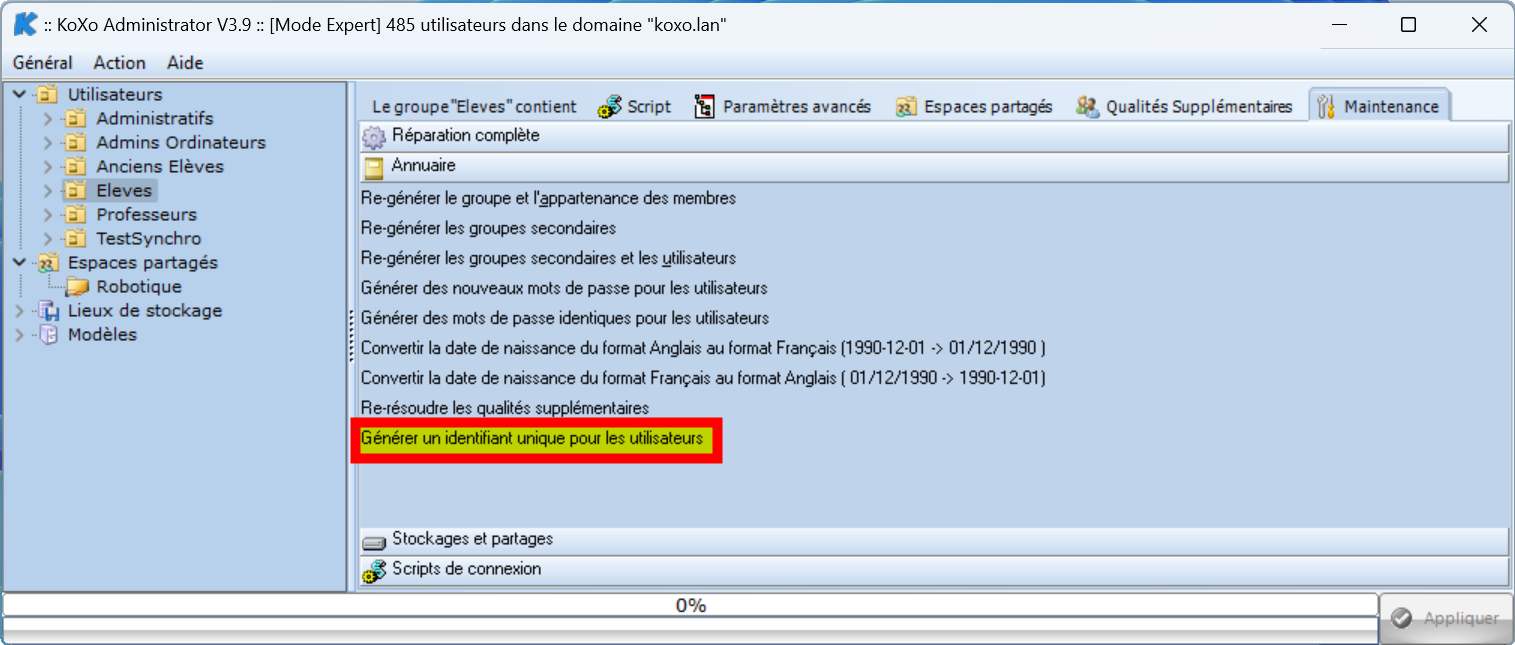Select 'Re-générer le groupe et l'appartenance des membres'
Viewport: 1515px width, 645px height.
click(x=549, y=199)
